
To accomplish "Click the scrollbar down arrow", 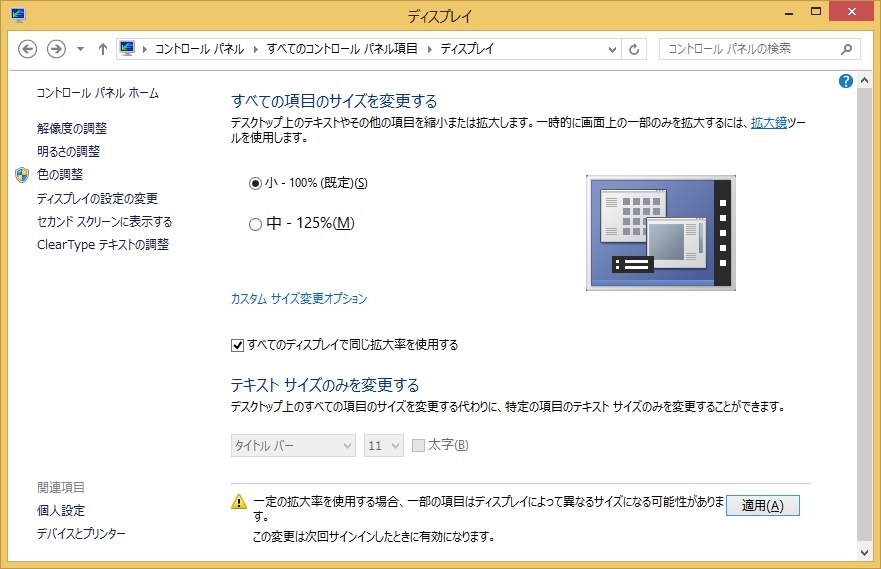I will pyautogui.click(x=864, y=553).
